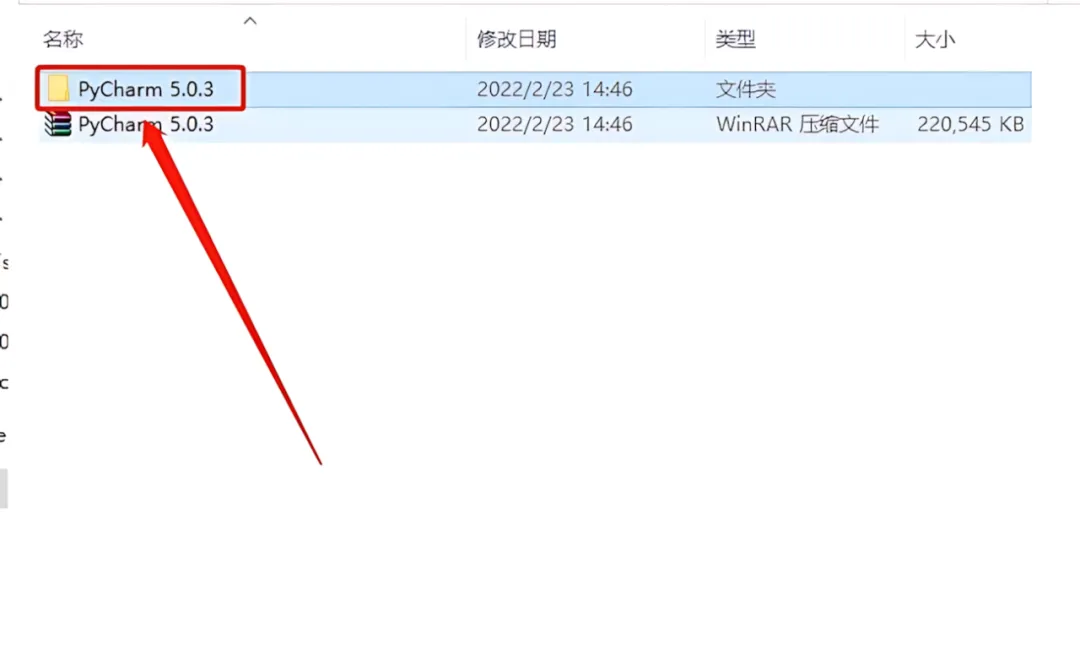Click the divider between 类型 and 大小 headers
The height and width of the screenshot is (649, 1080).
904,39
